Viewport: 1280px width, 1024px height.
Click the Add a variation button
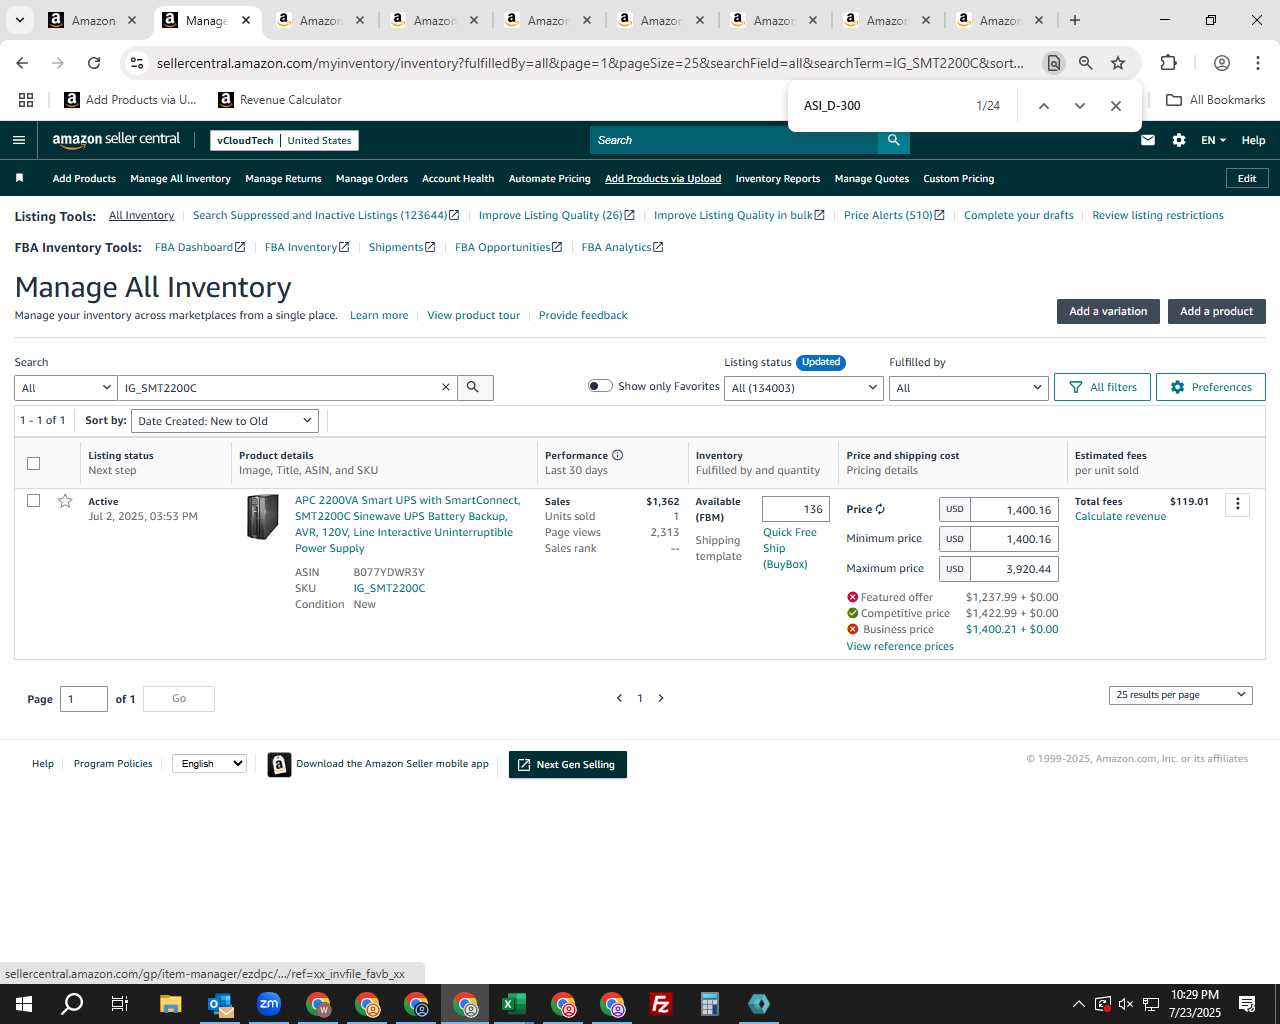click(x=1108, y=311)
